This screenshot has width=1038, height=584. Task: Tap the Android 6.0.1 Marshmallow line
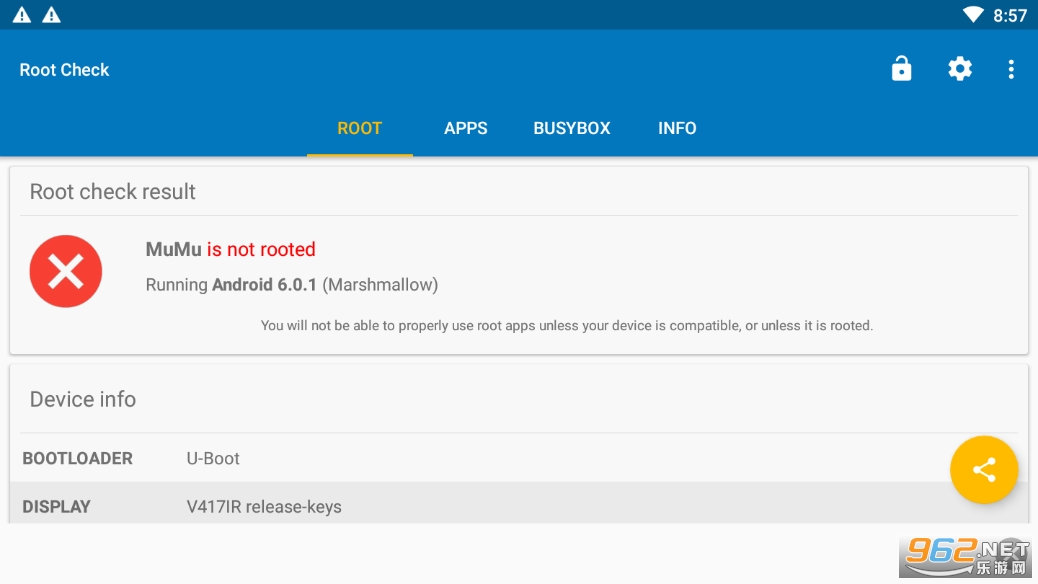pos(292,285)
